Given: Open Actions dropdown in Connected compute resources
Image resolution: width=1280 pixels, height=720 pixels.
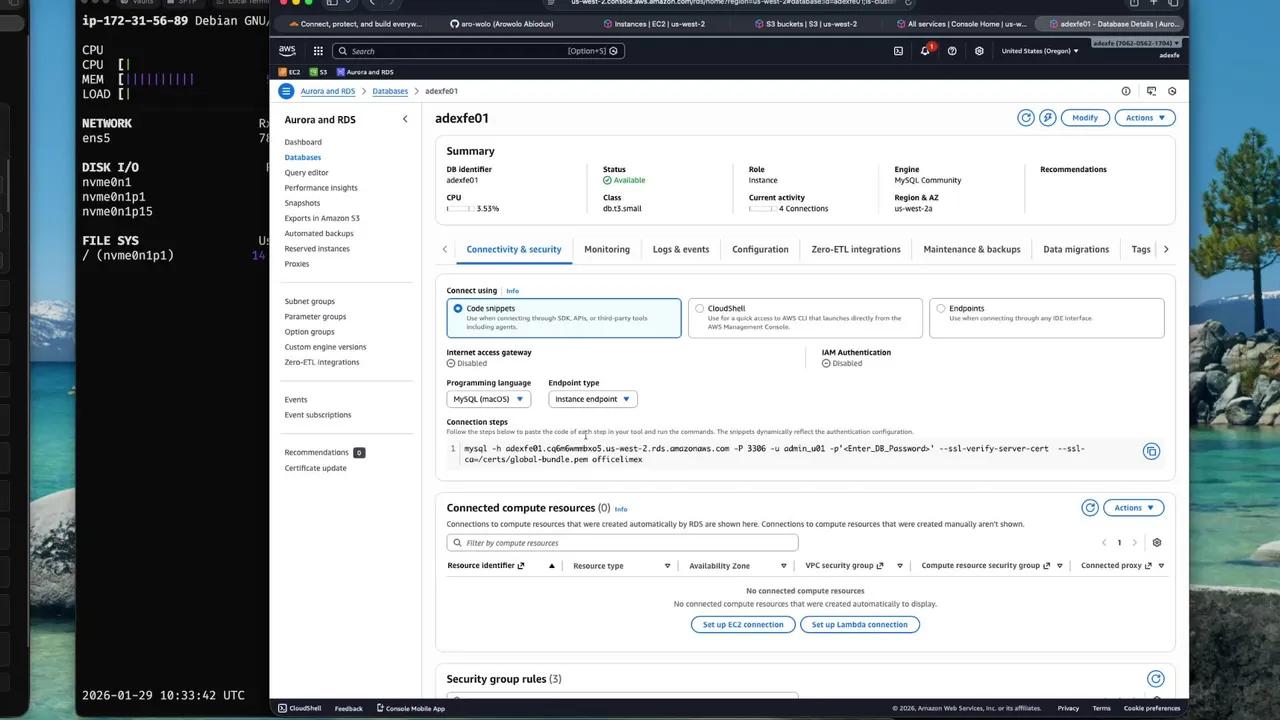Looking at the screenshot, I should tap(1133, 508).
